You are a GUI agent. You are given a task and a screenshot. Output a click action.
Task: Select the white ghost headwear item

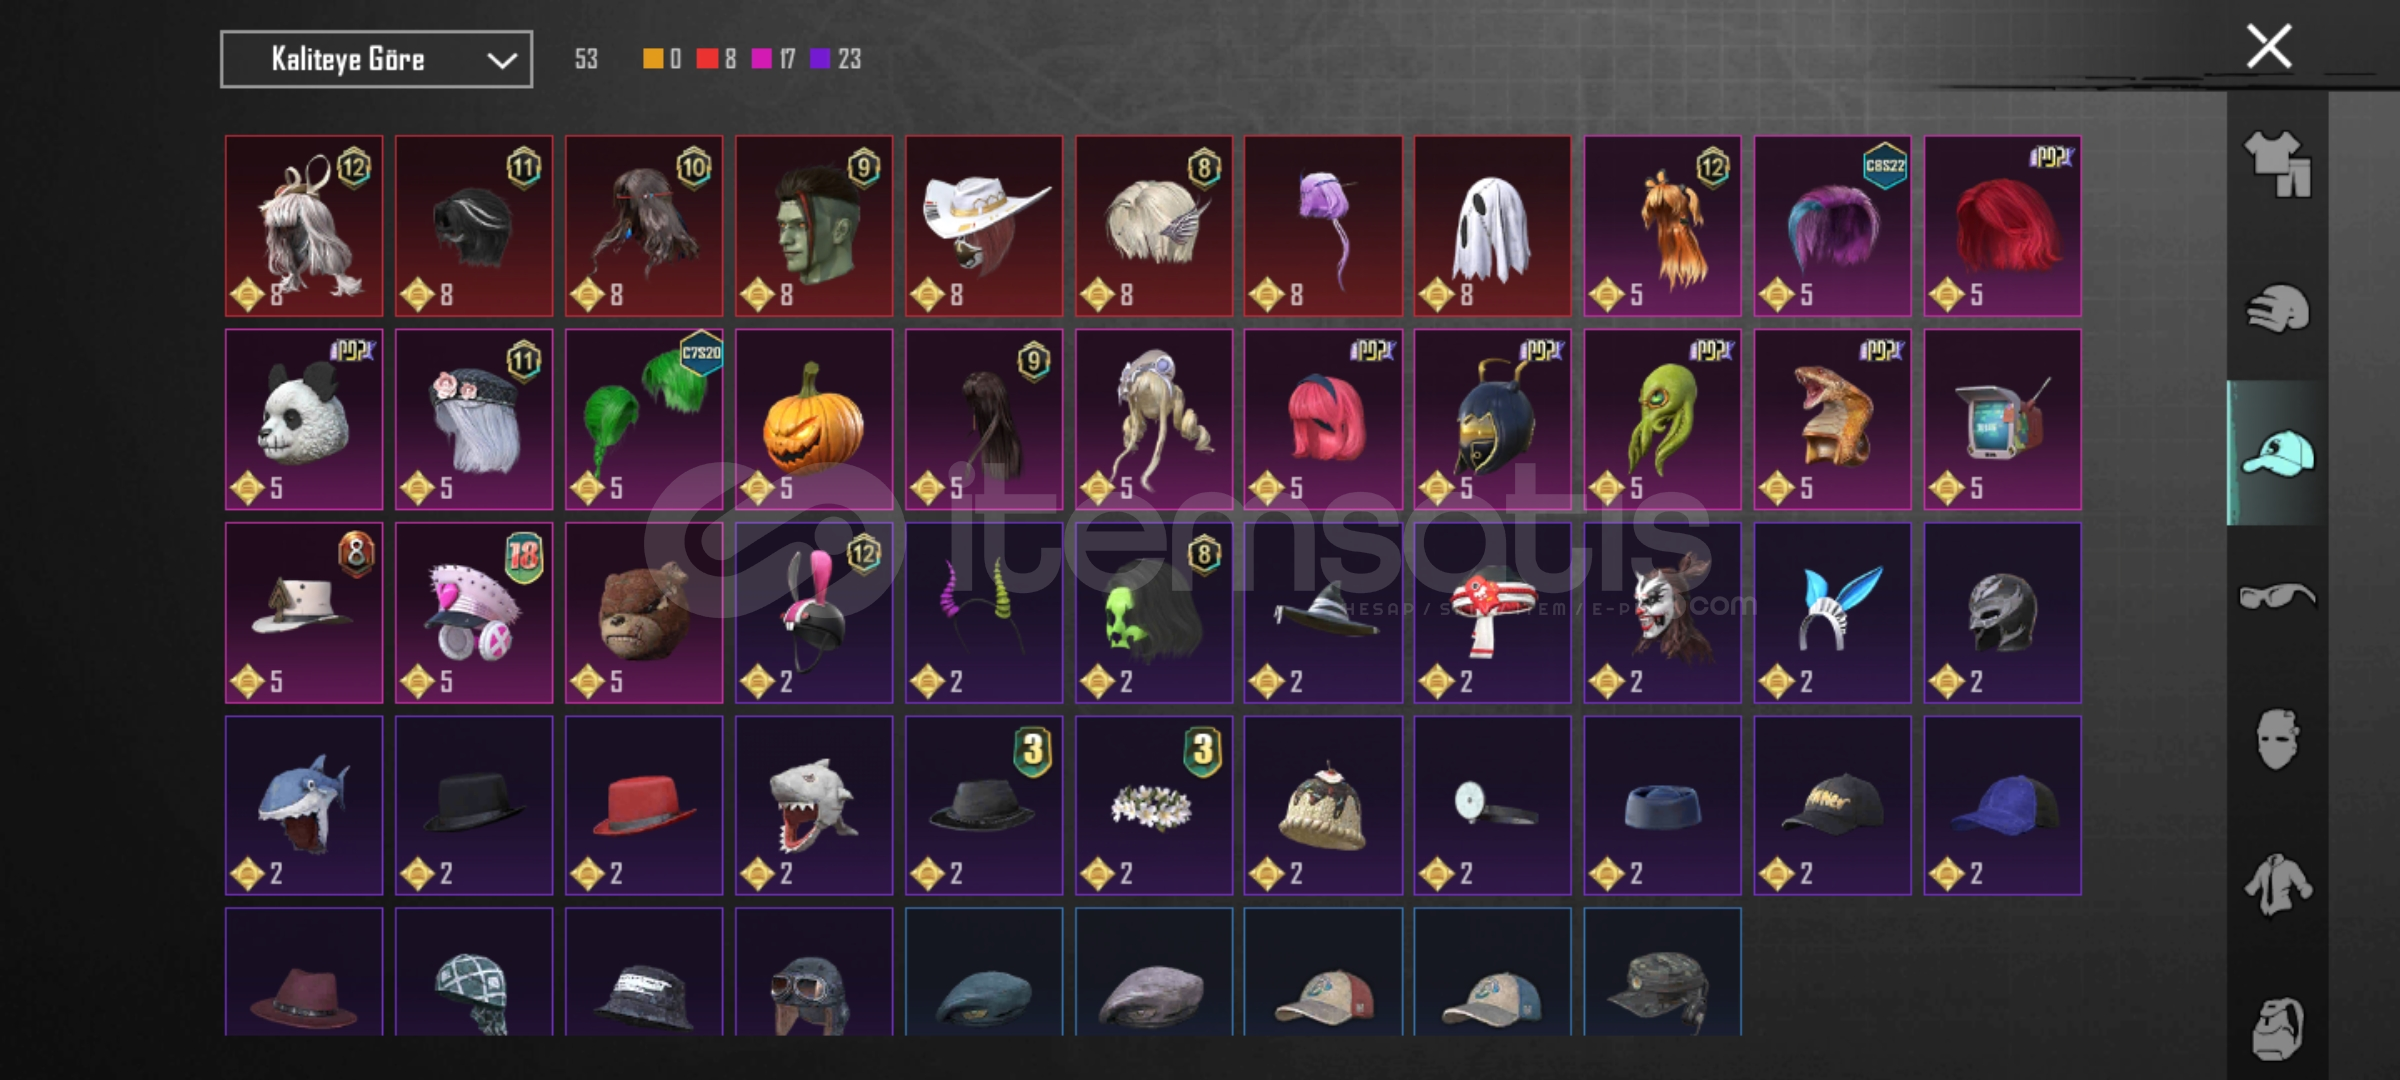[1492, 226]
